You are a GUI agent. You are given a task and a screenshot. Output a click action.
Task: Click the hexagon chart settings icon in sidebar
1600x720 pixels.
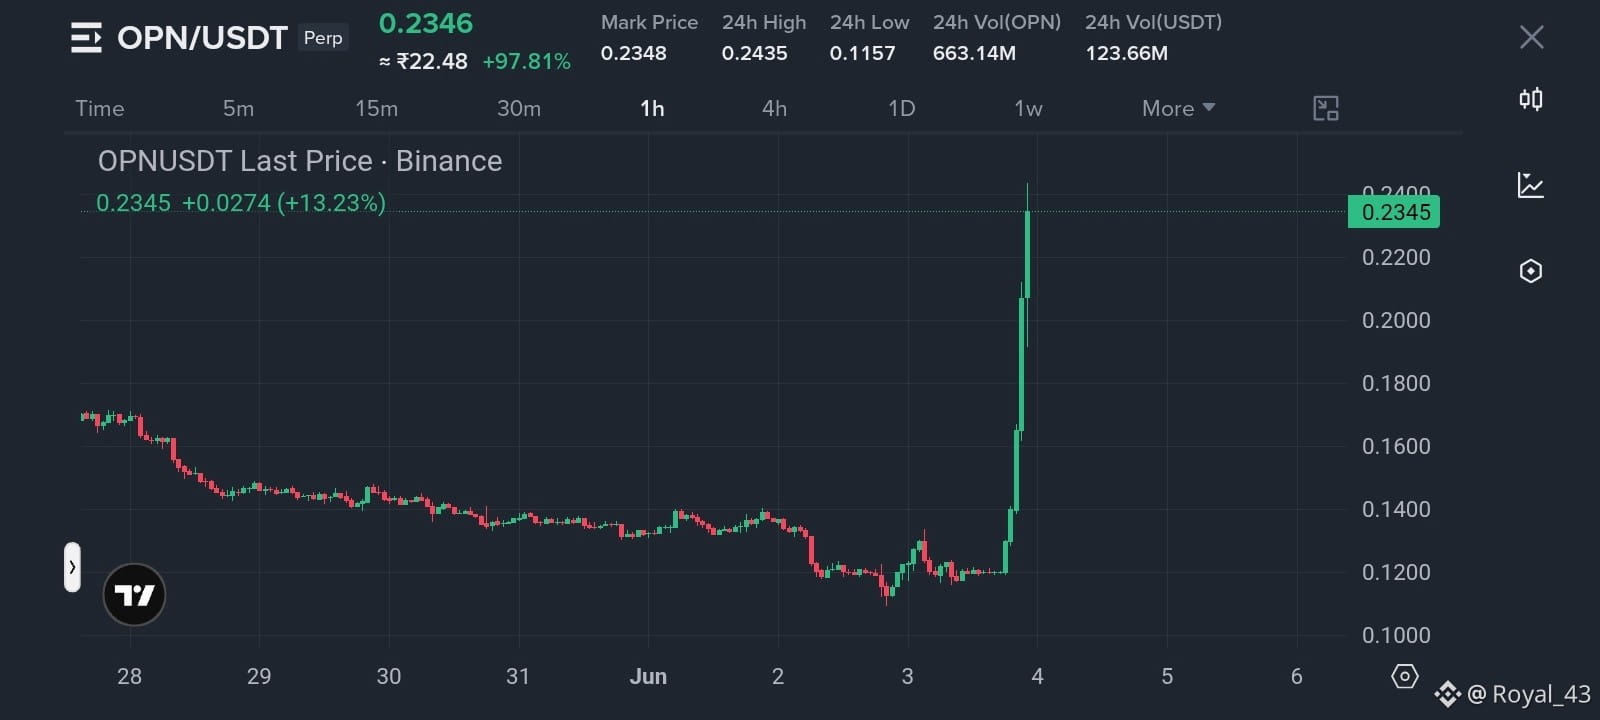[x=1530, y=271]
